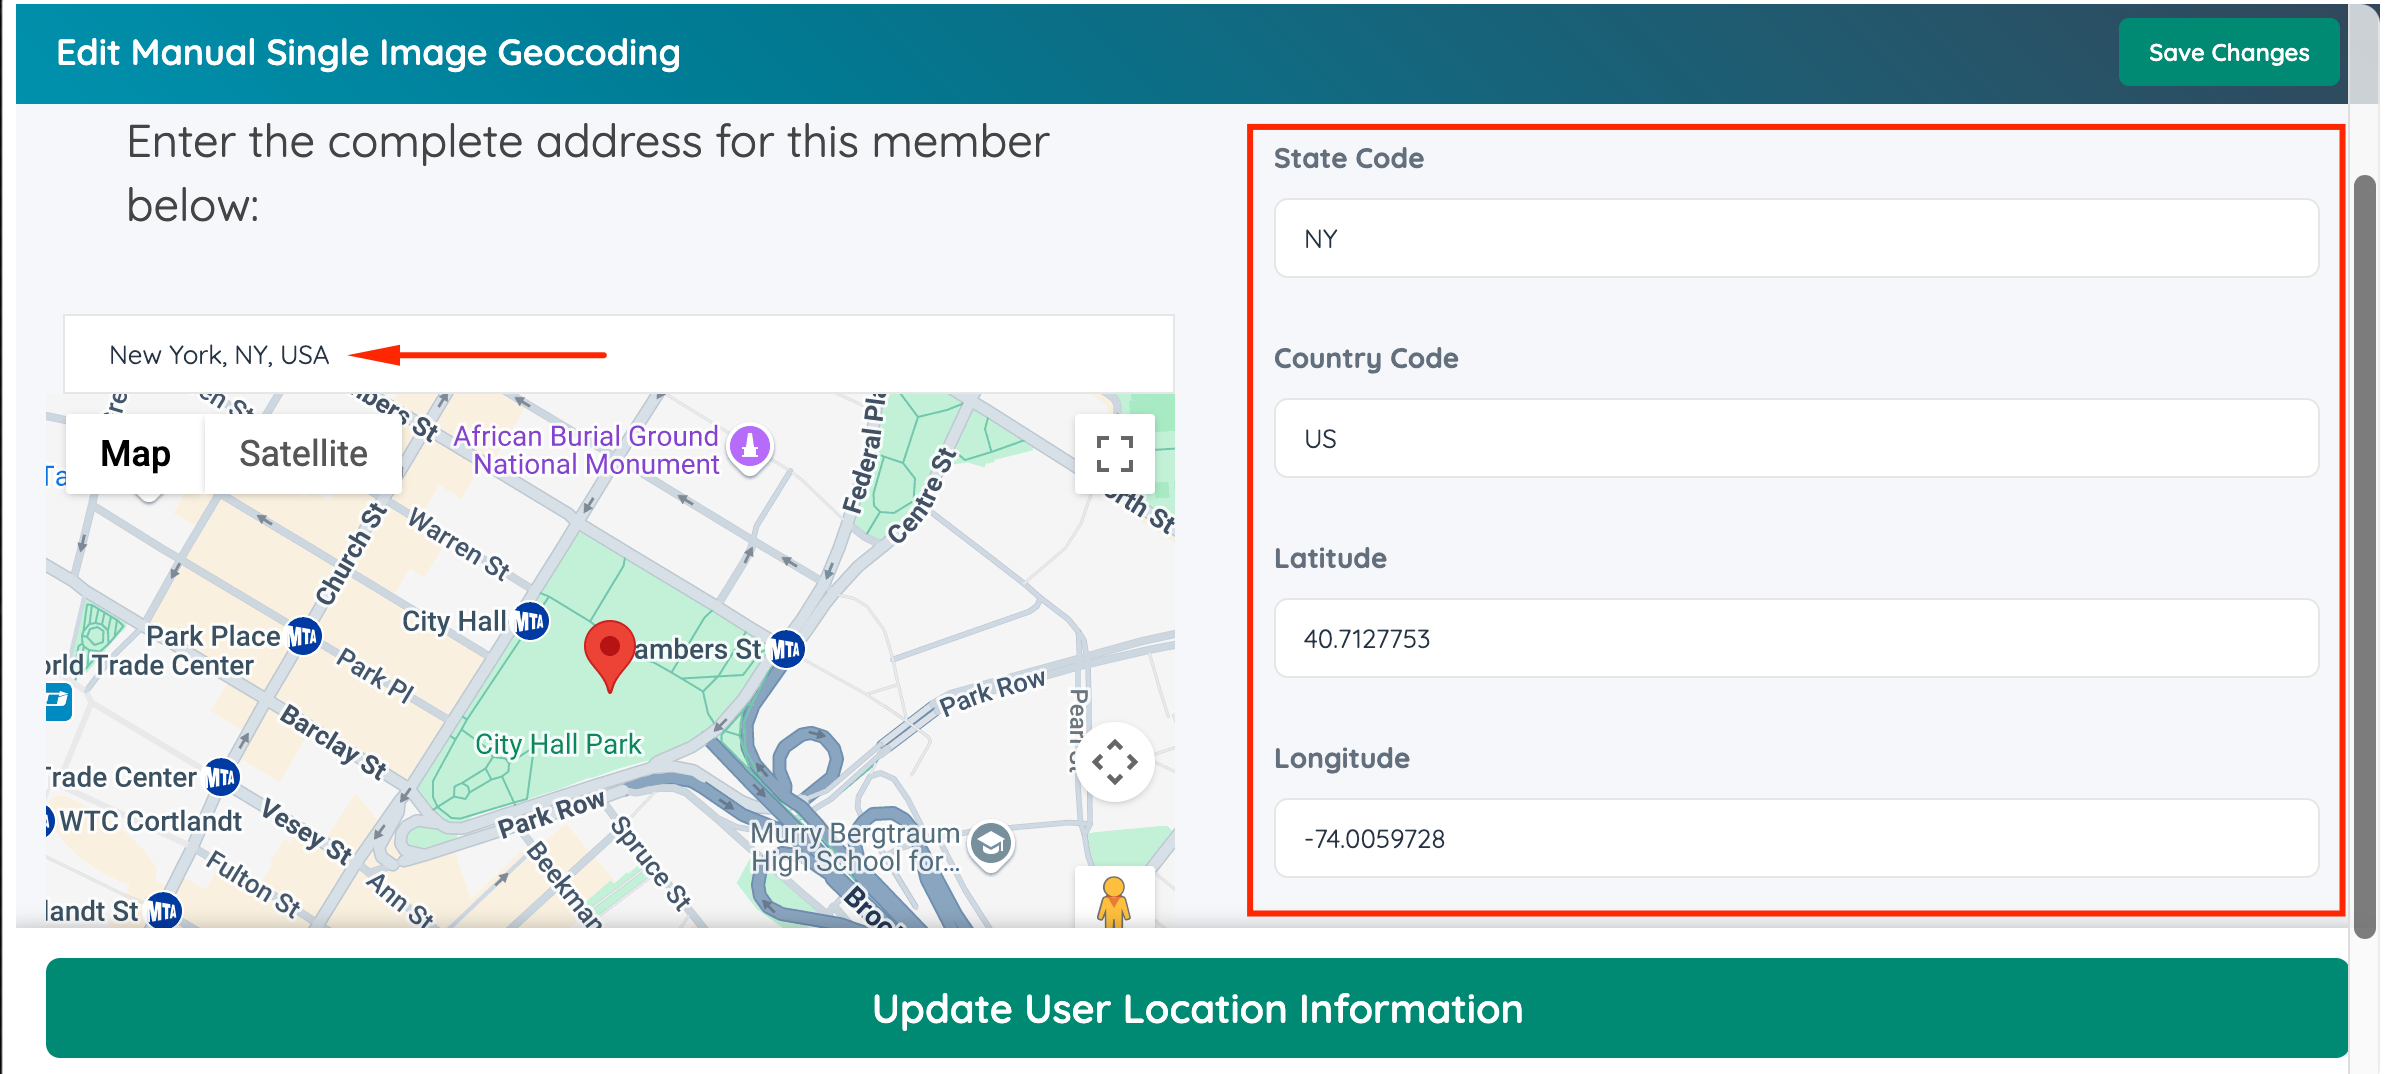Click Park Place MTA station icon
2390x1074 pixels.
[303, 636]
